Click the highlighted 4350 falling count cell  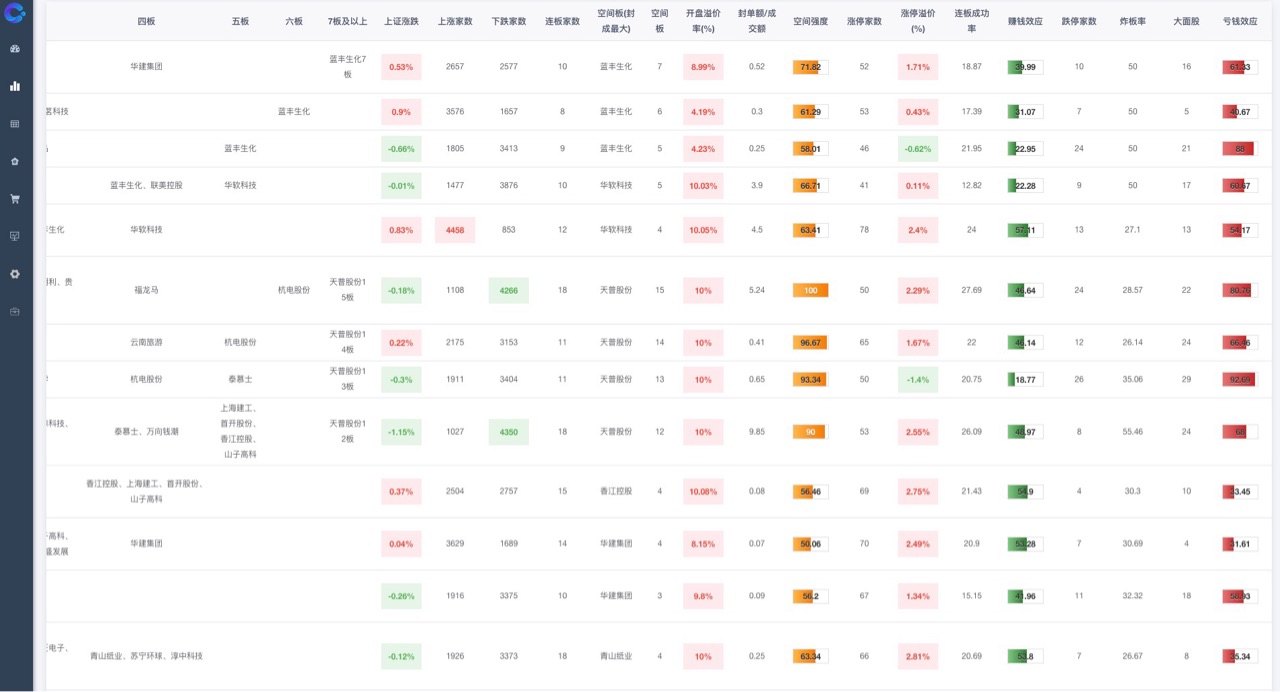(x=509, y=432)
